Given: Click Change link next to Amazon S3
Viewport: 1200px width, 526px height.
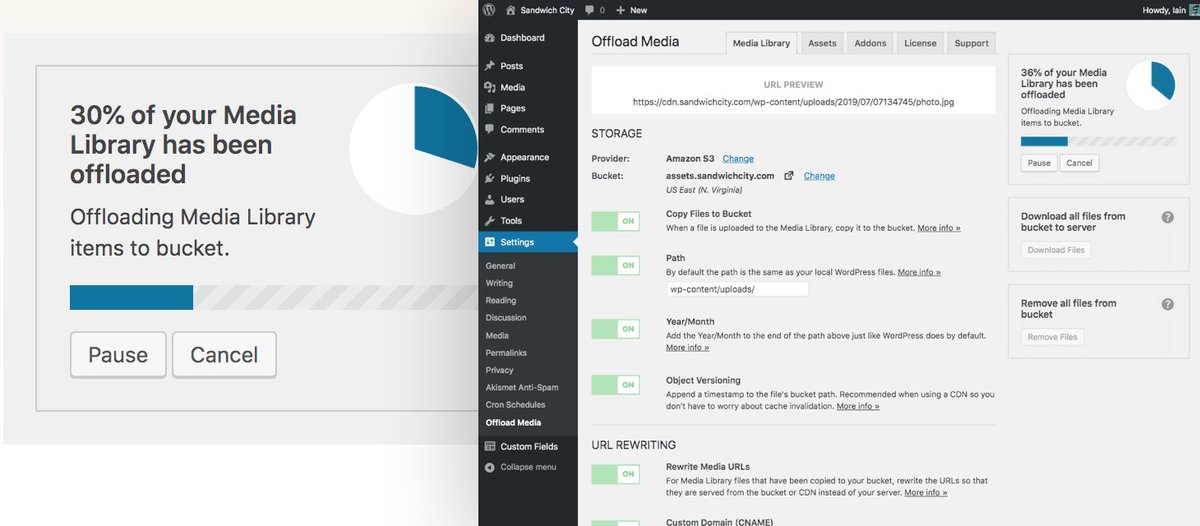Looking at the screenshot, I should pos(738,158).
